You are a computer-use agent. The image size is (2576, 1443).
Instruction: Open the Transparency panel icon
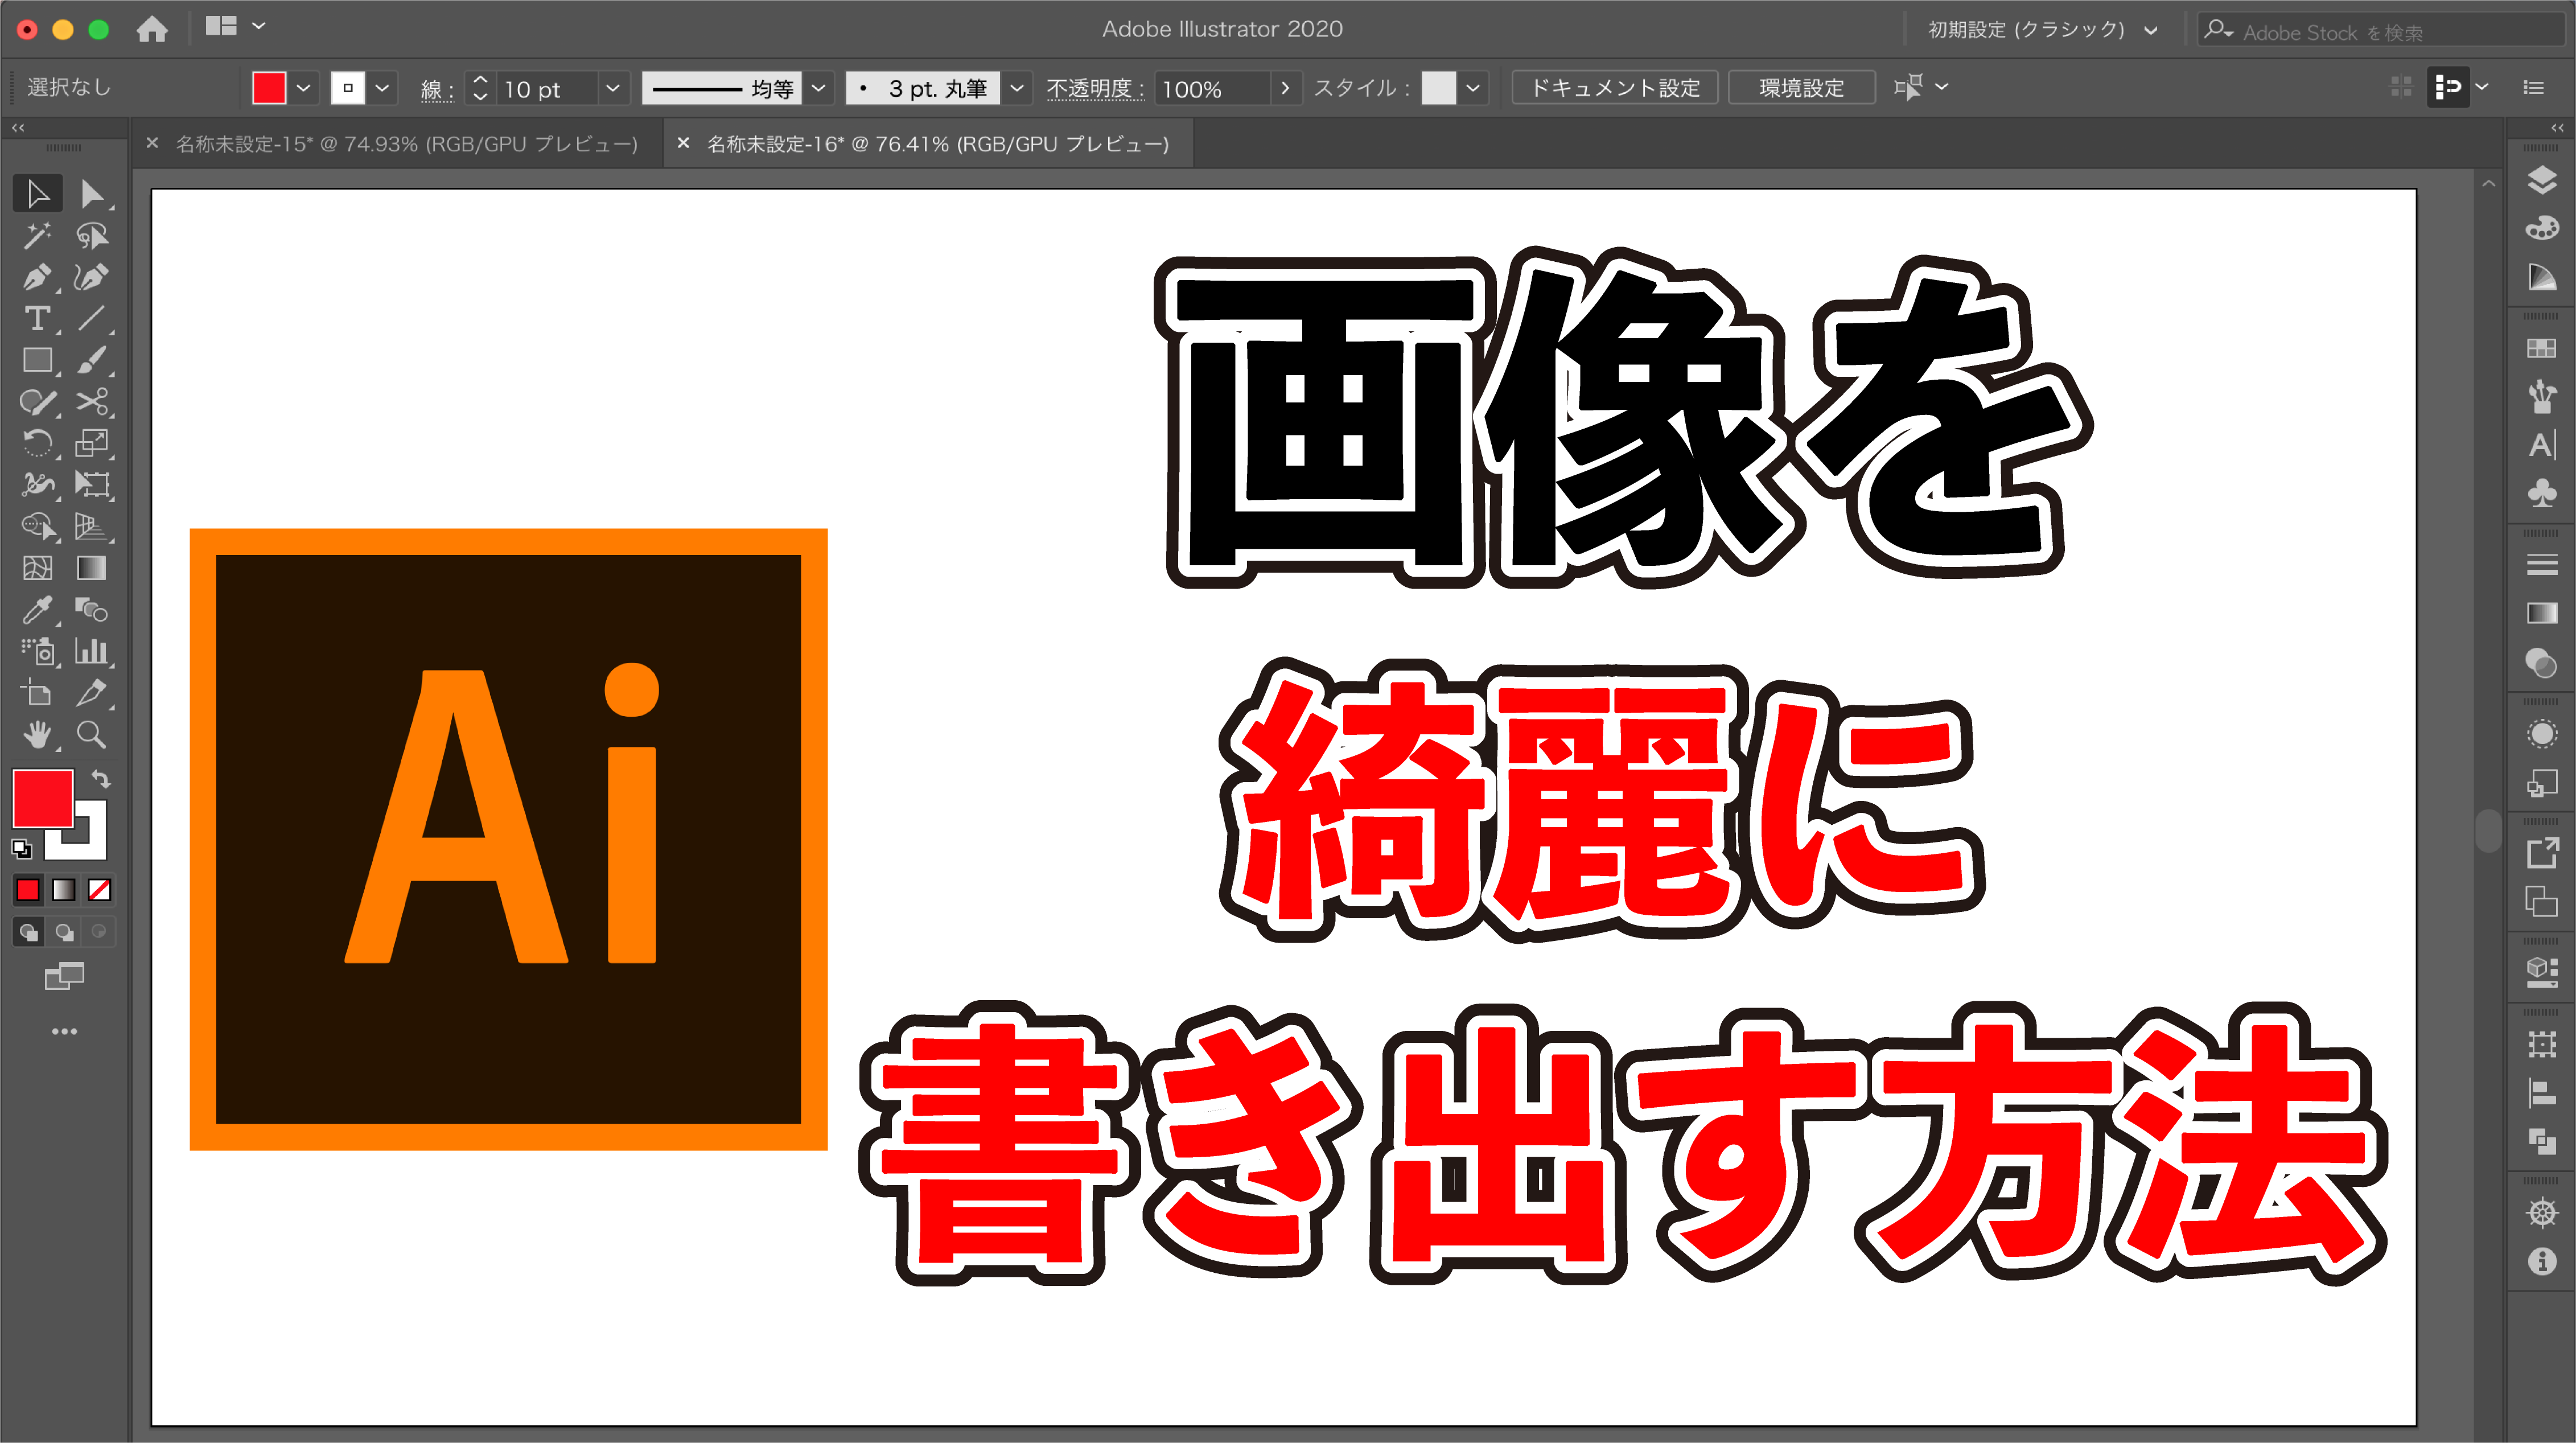pyautogui.click(x=2541, y=662)
